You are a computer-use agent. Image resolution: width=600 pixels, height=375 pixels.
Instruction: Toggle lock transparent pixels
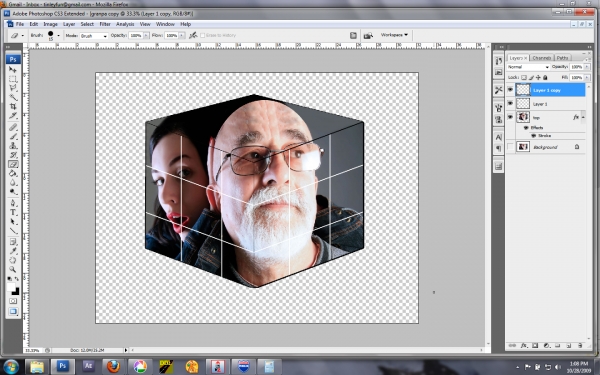(x=524, y=77)
